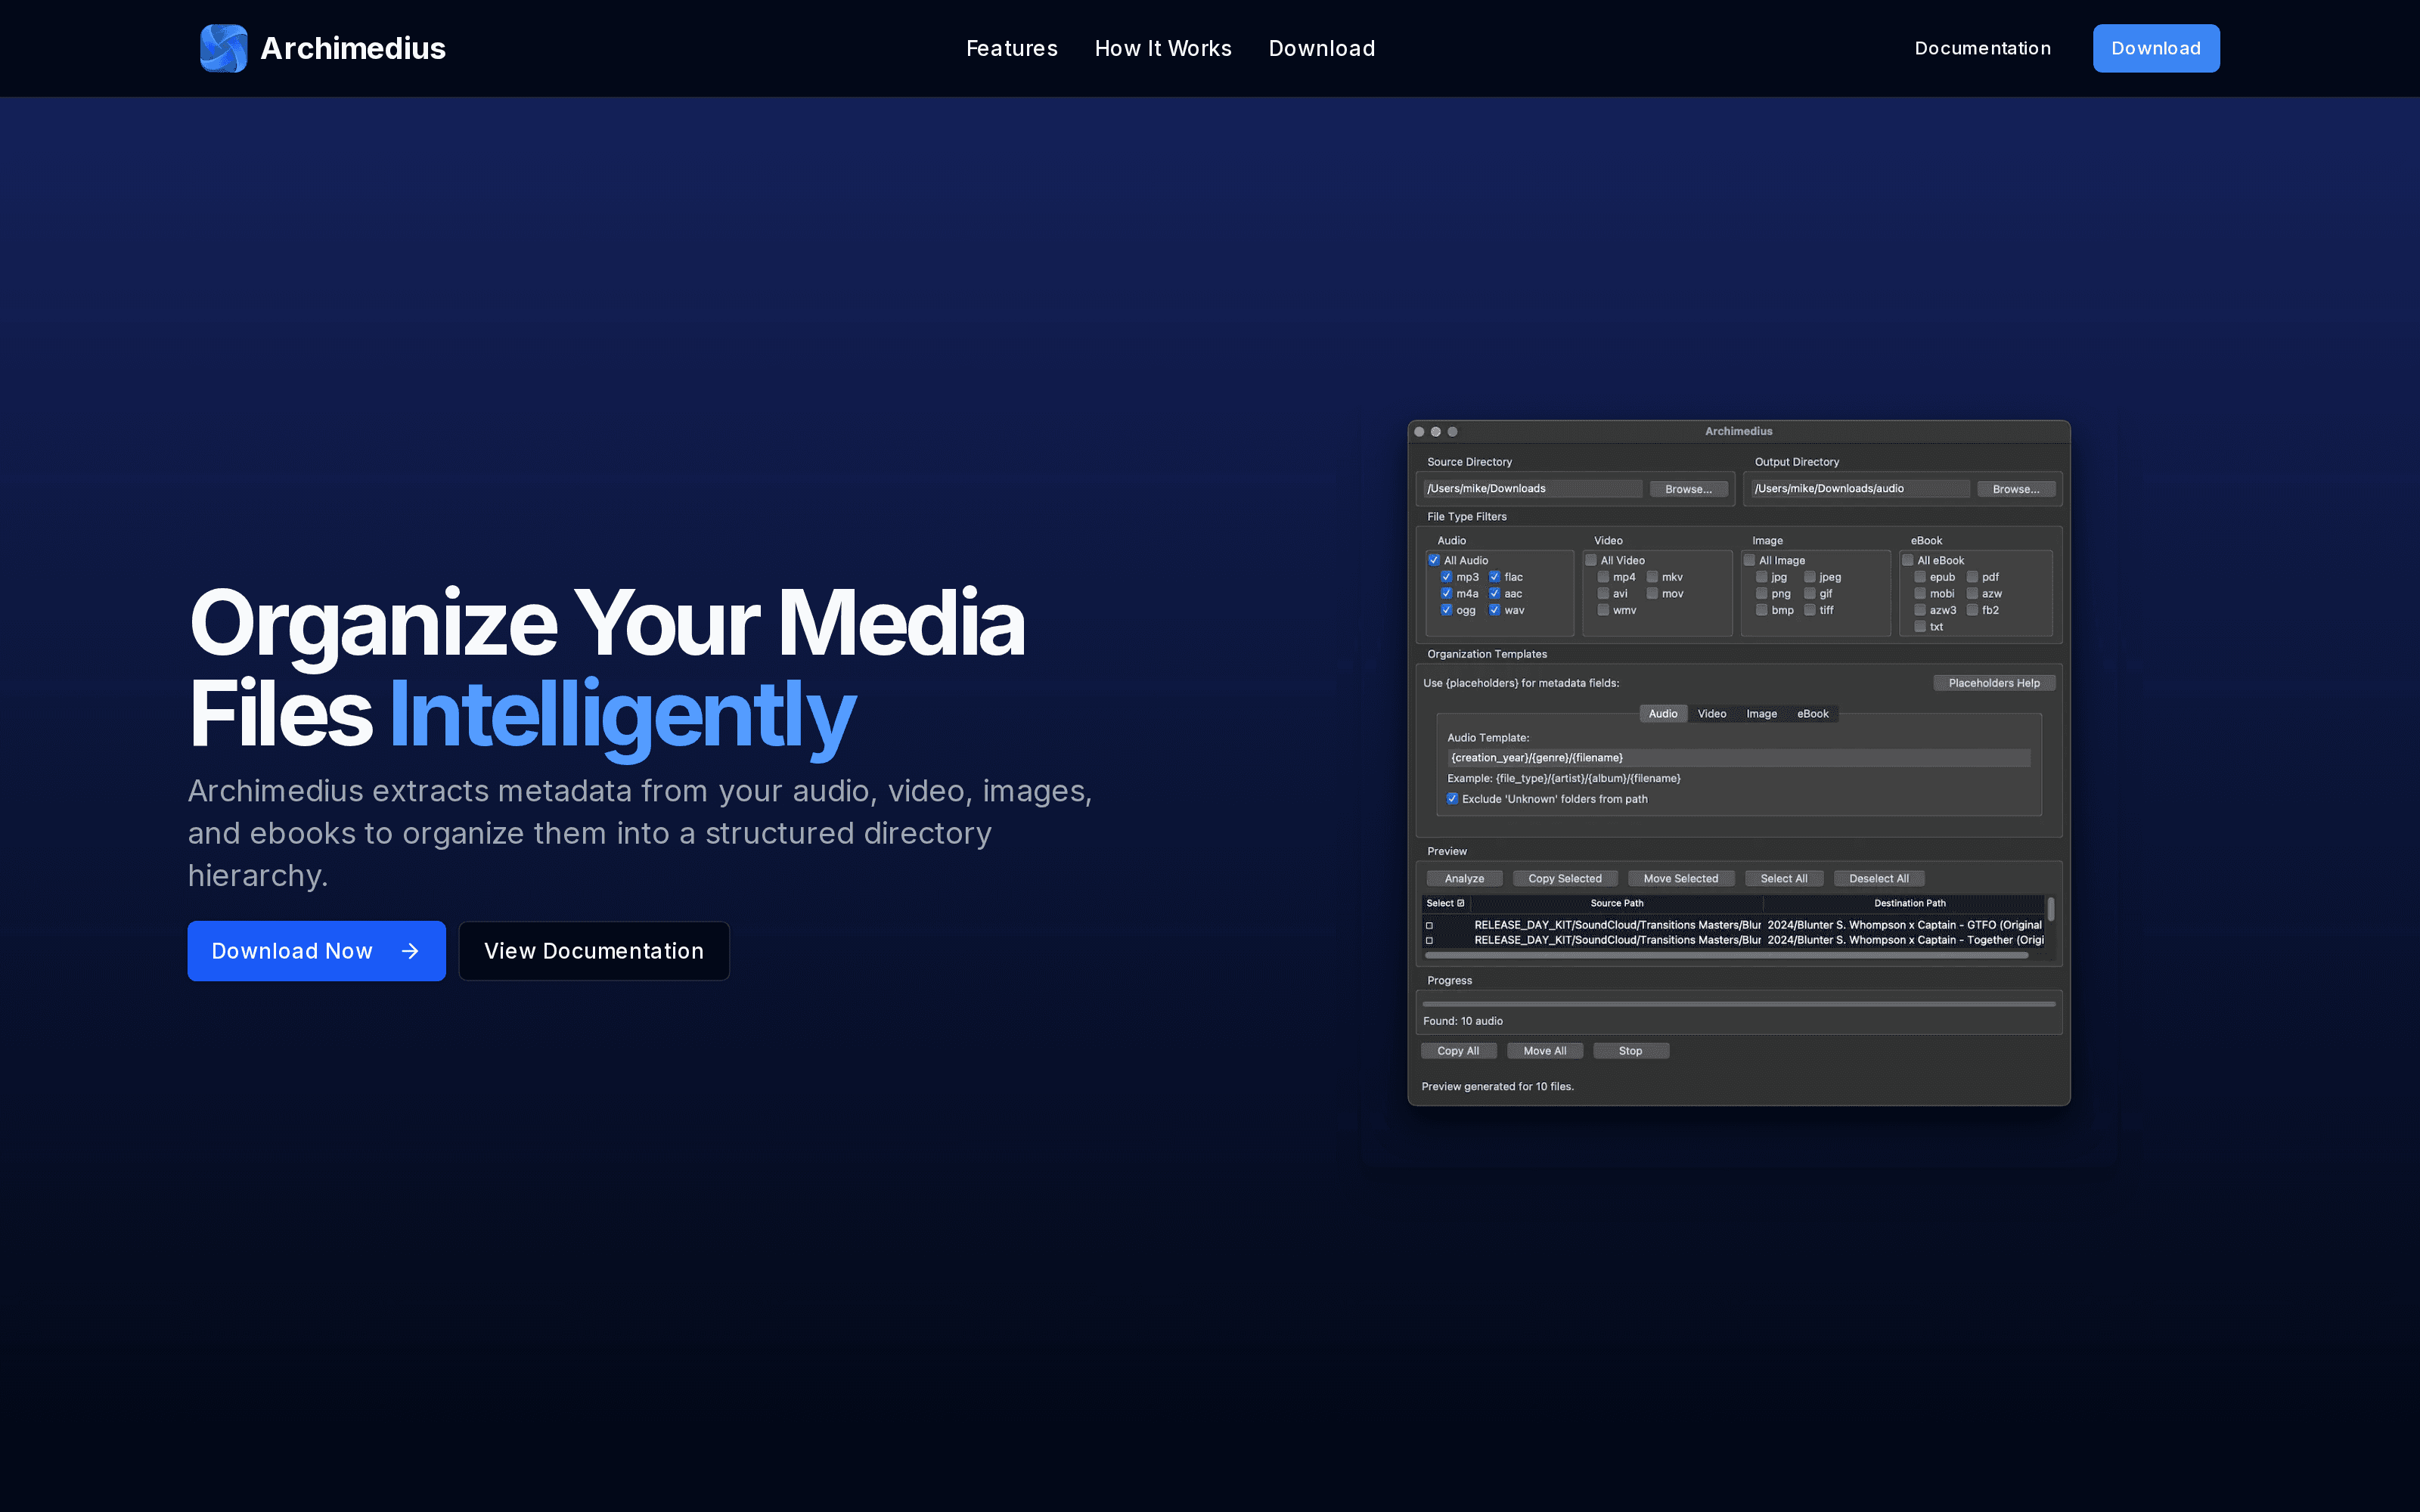Check the mobi filter
The height and width of the screenshot is (1512, 2420).
click(1919, 593)
